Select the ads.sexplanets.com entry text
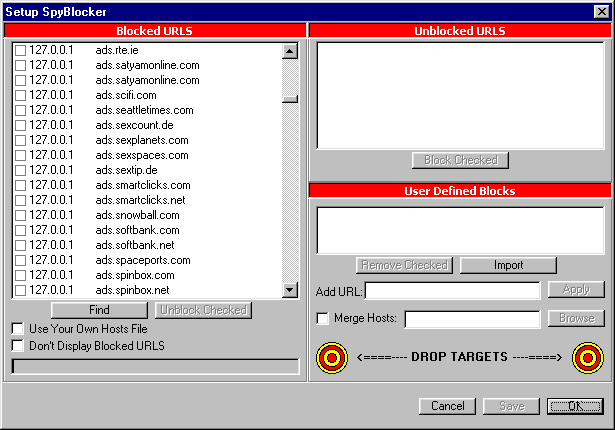Screen dimensions: 615x430 (x=142, y=140)
